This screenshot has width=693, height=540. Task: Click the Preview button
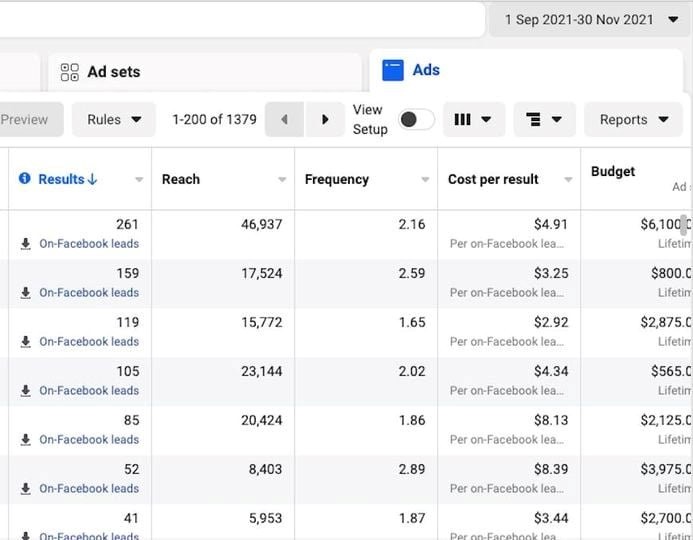[26, 120]
